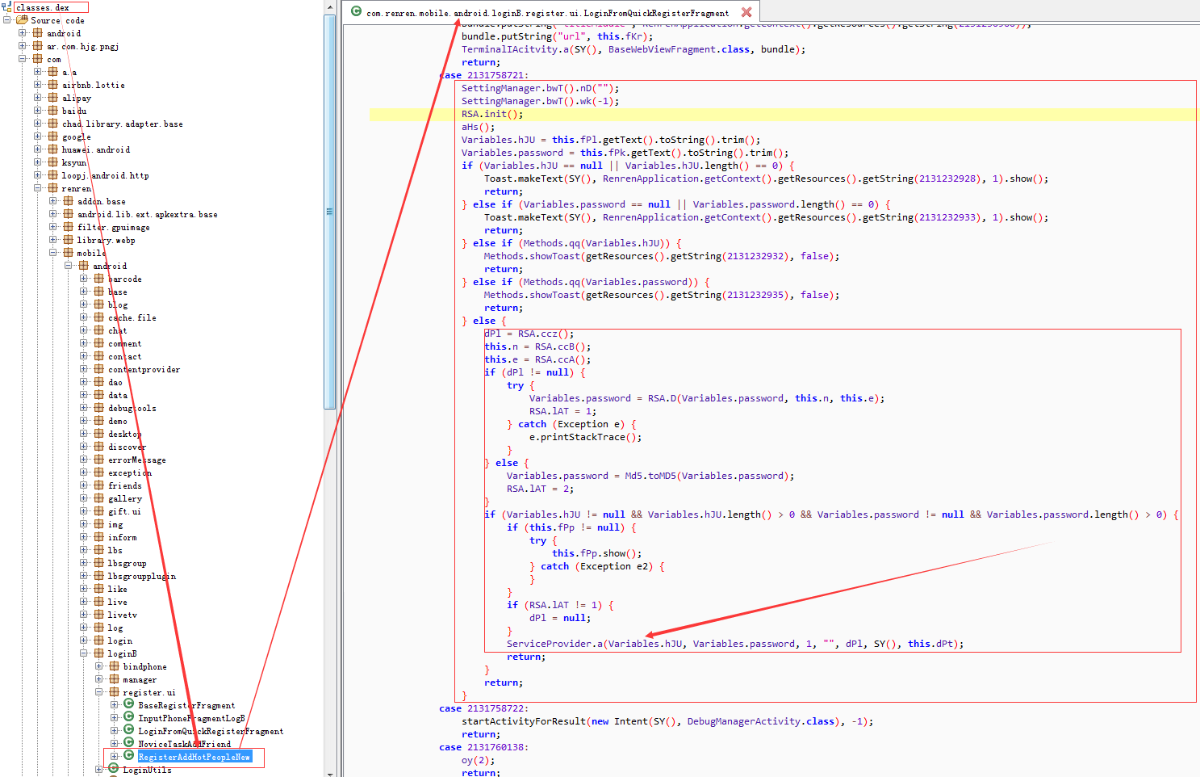The width and height of the screenshot is (1200, 777).
Task: Click the LoginFromQuickRegisterFragment class icon in tree
Action: [128, 731]
